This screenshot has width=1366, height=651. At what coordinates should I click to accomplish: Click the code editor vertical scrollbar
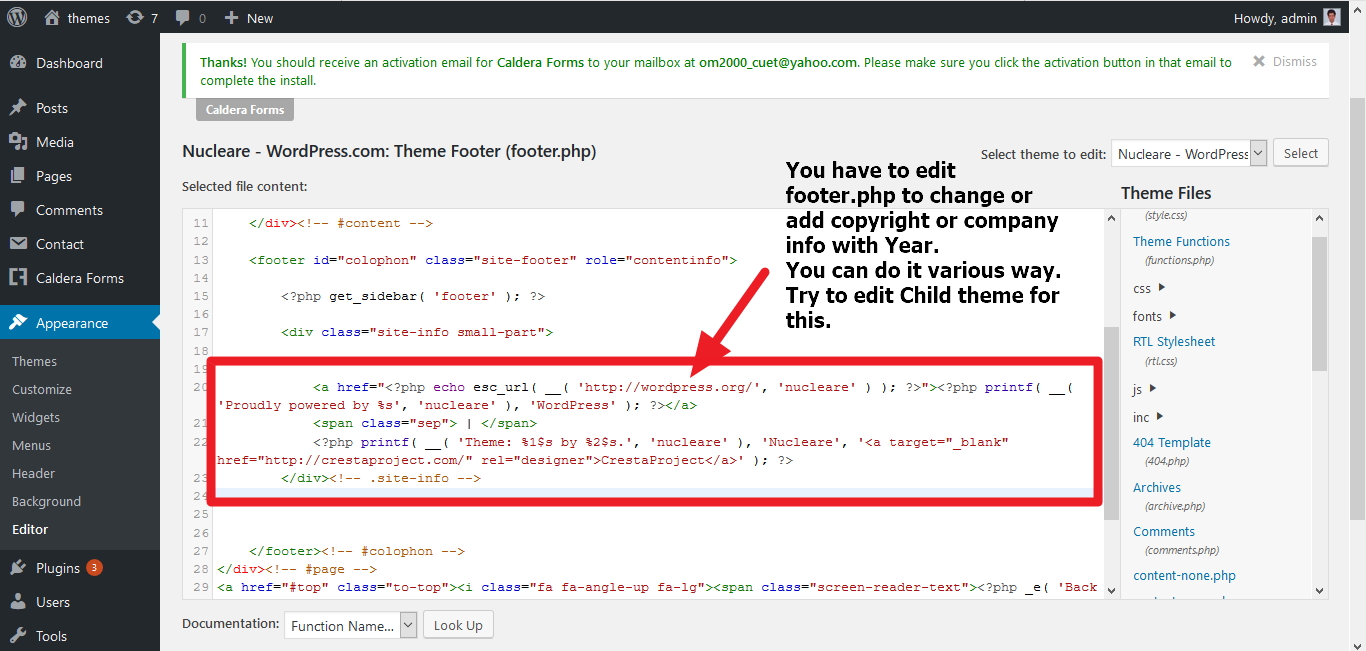click(1111, 420)
